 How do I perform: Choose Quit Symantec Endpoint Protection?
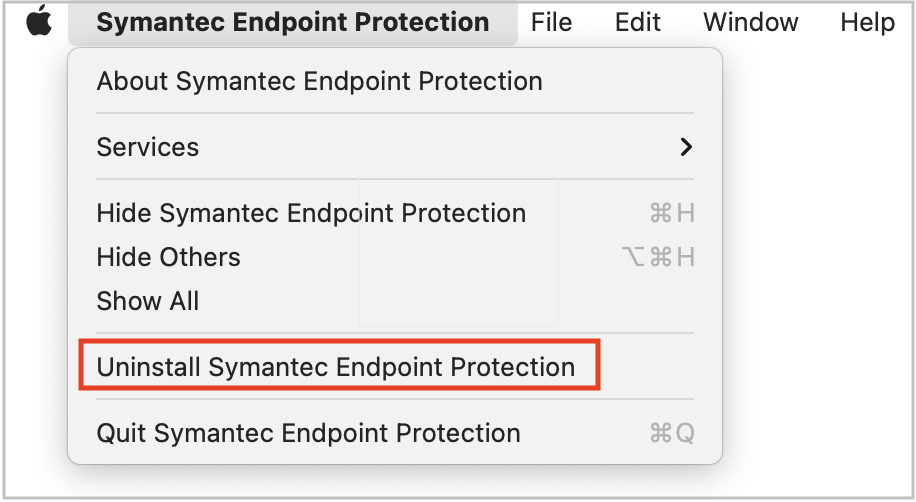coord(395,433)
